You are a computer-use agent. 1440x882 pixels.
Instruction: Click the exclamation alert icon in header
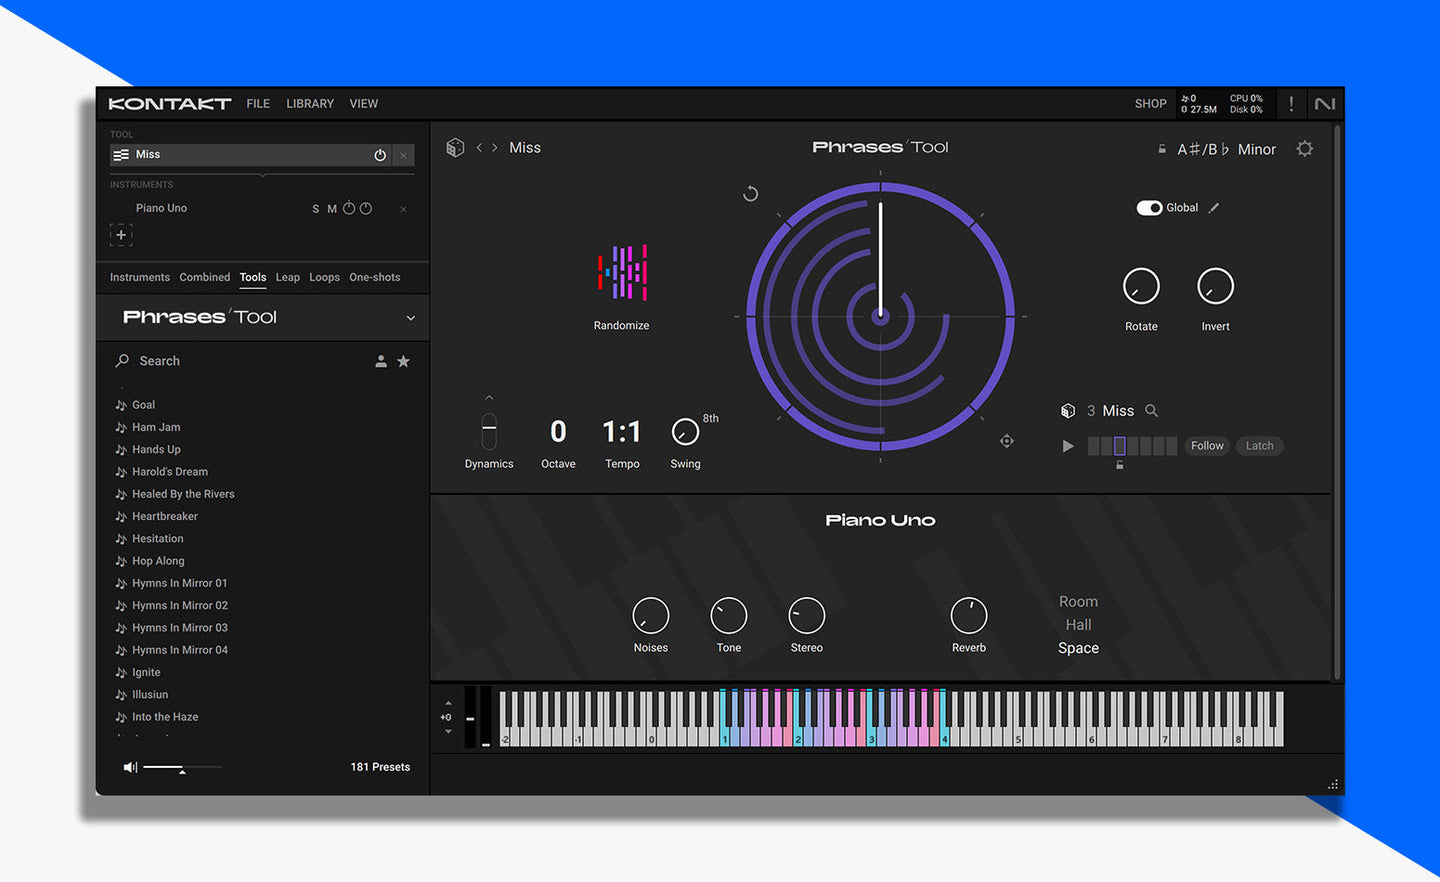coord(1291,104)
